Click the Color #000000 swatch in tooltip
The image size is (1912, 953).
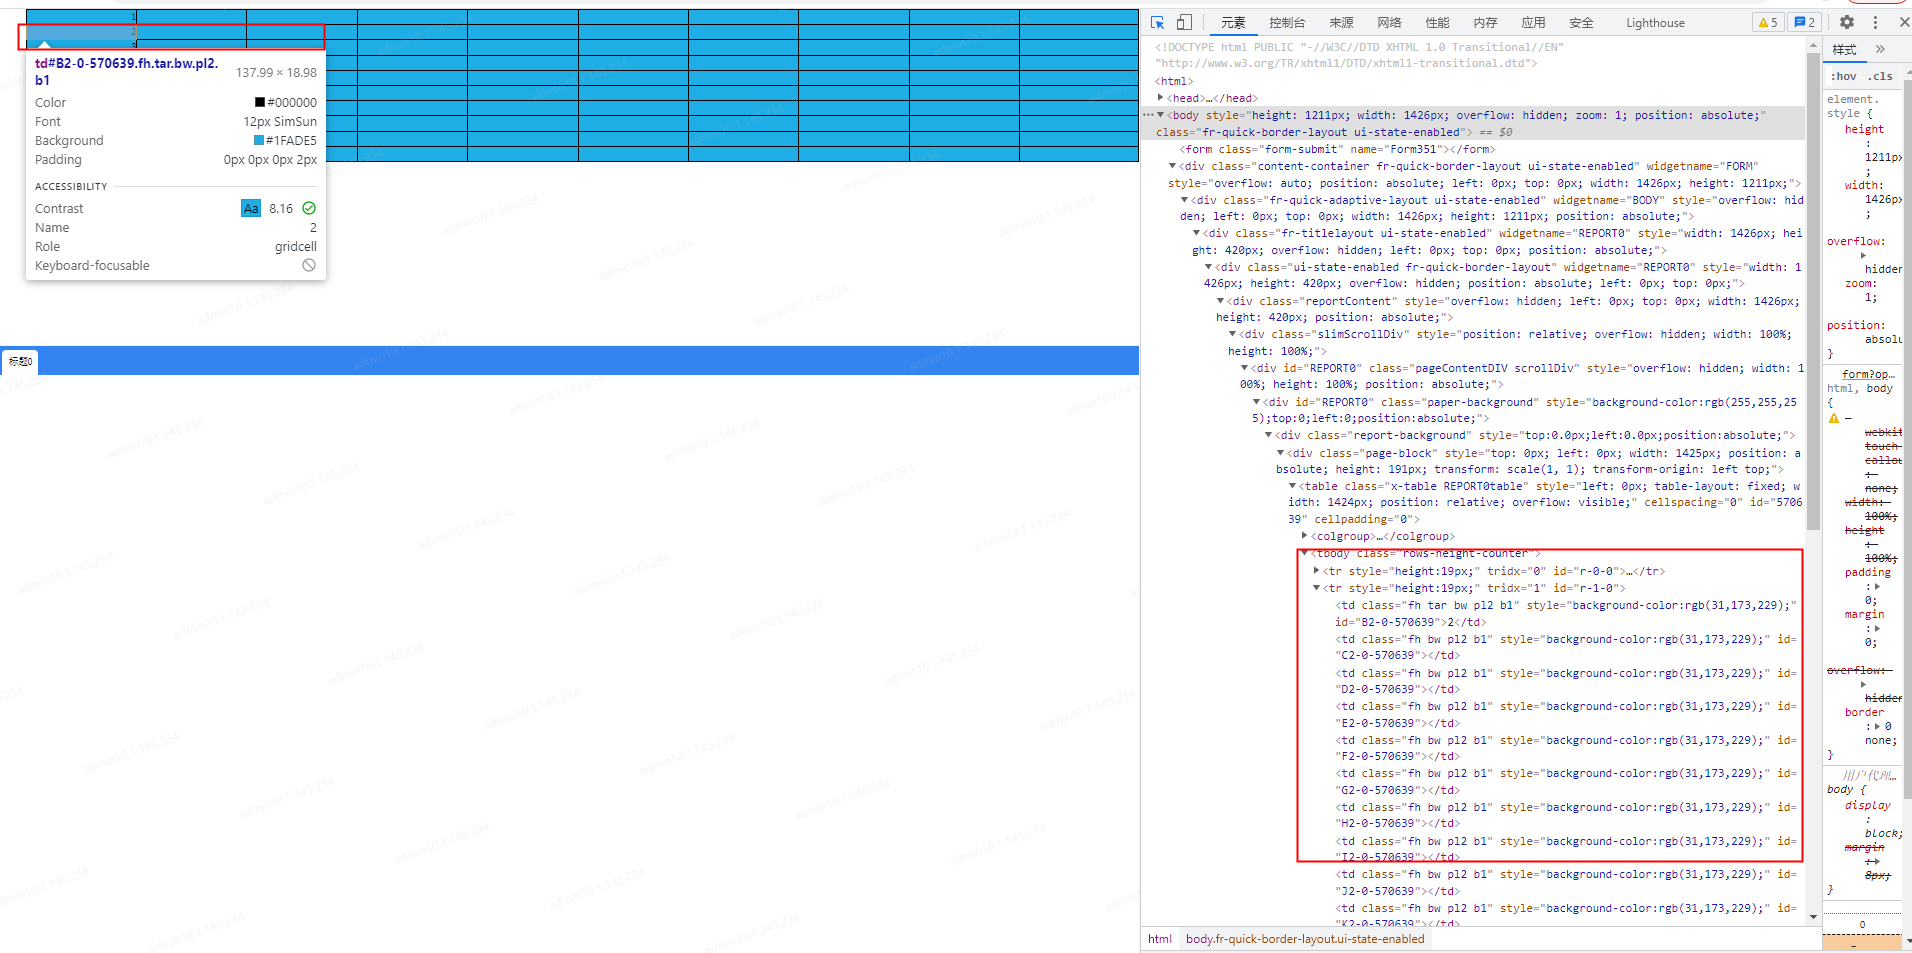click(260, 102)
